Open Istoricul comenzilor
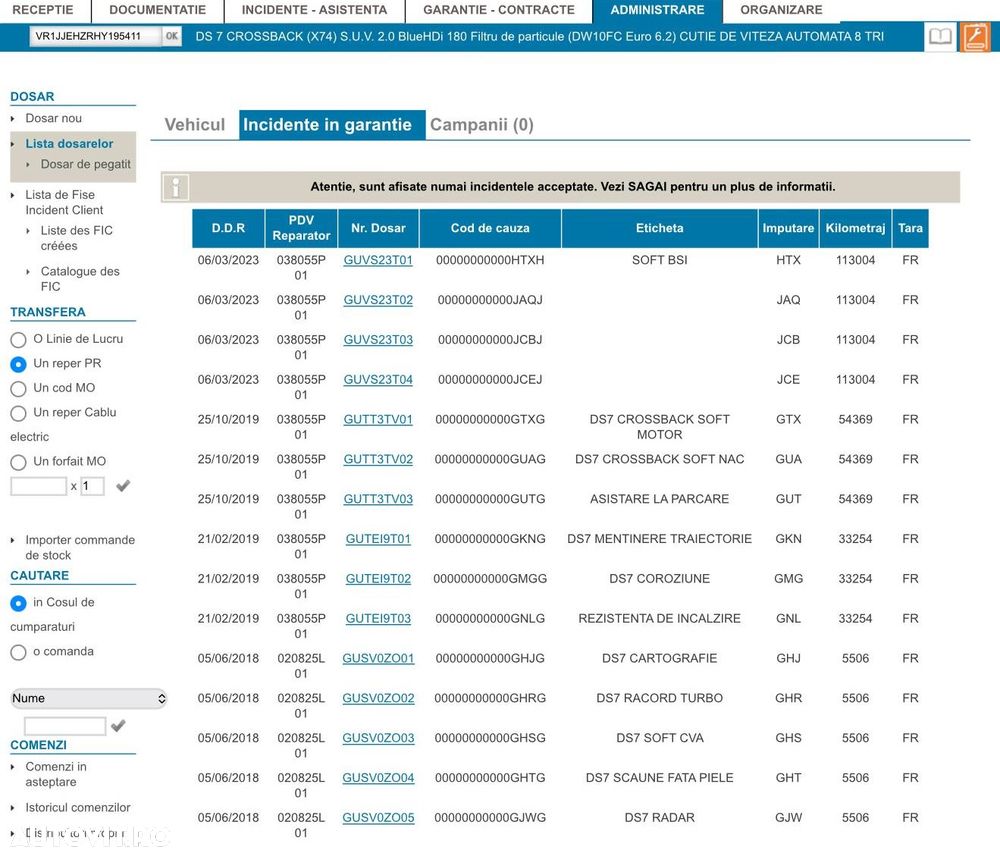The height and width of the screenshot is (857, 1000). pyautogui.click(x=78, y=808)
